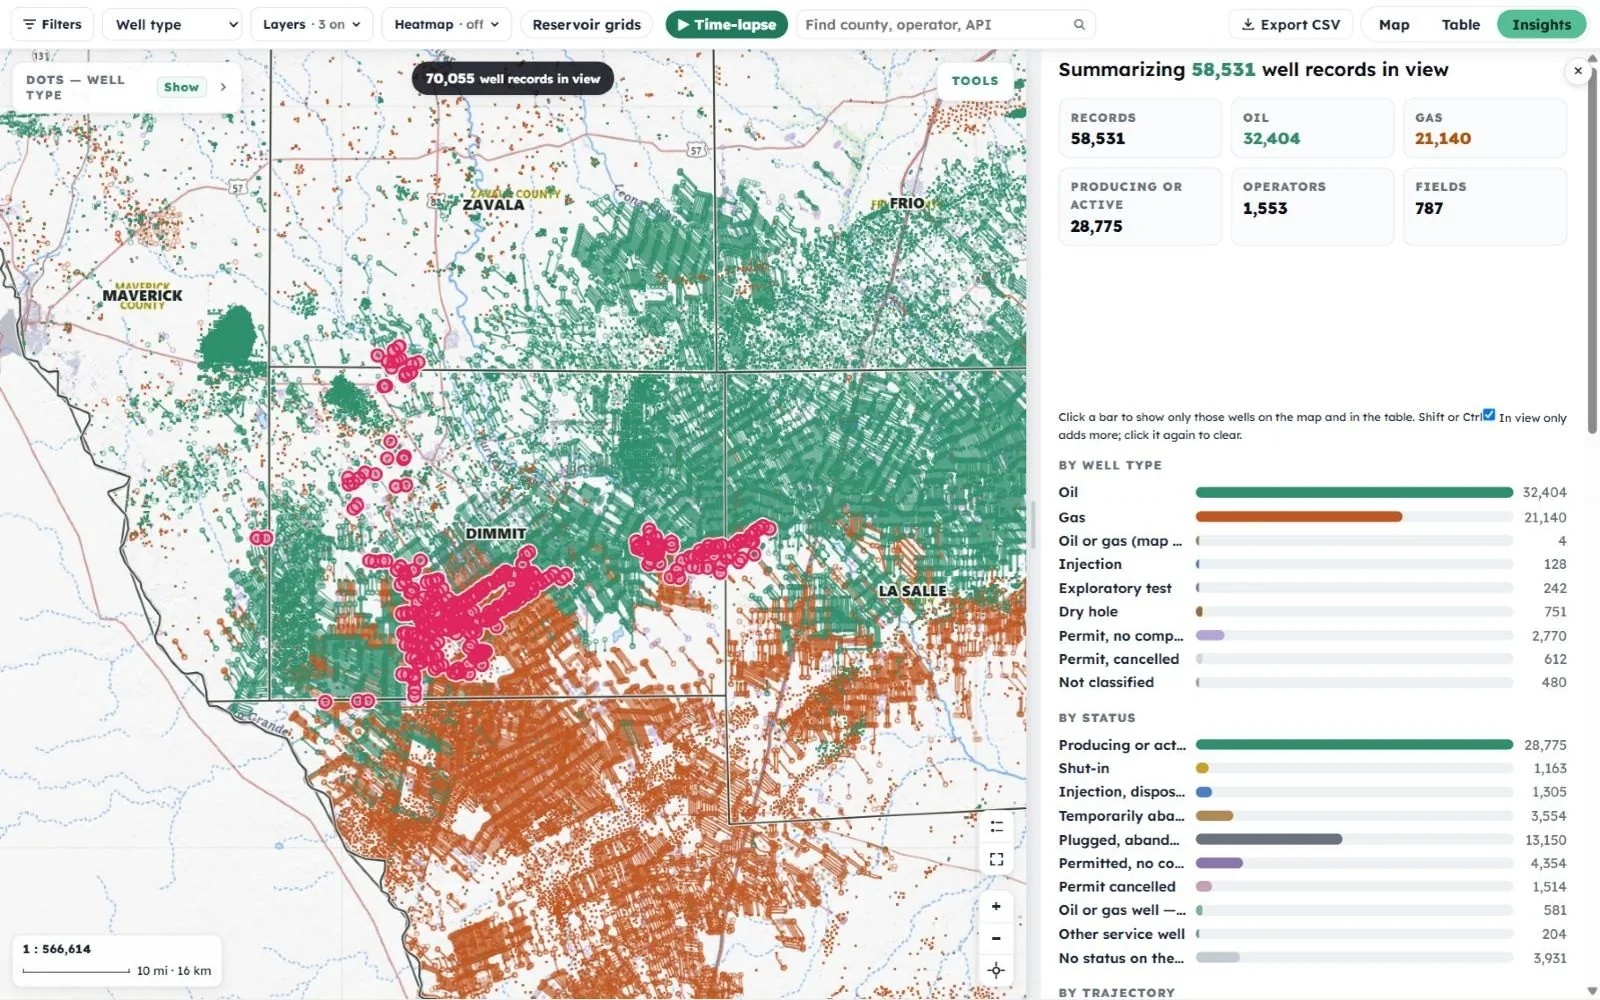This screenshot has height=1000, width=1600.
Task: Export data as CSV
Action: coord(1291,24)
